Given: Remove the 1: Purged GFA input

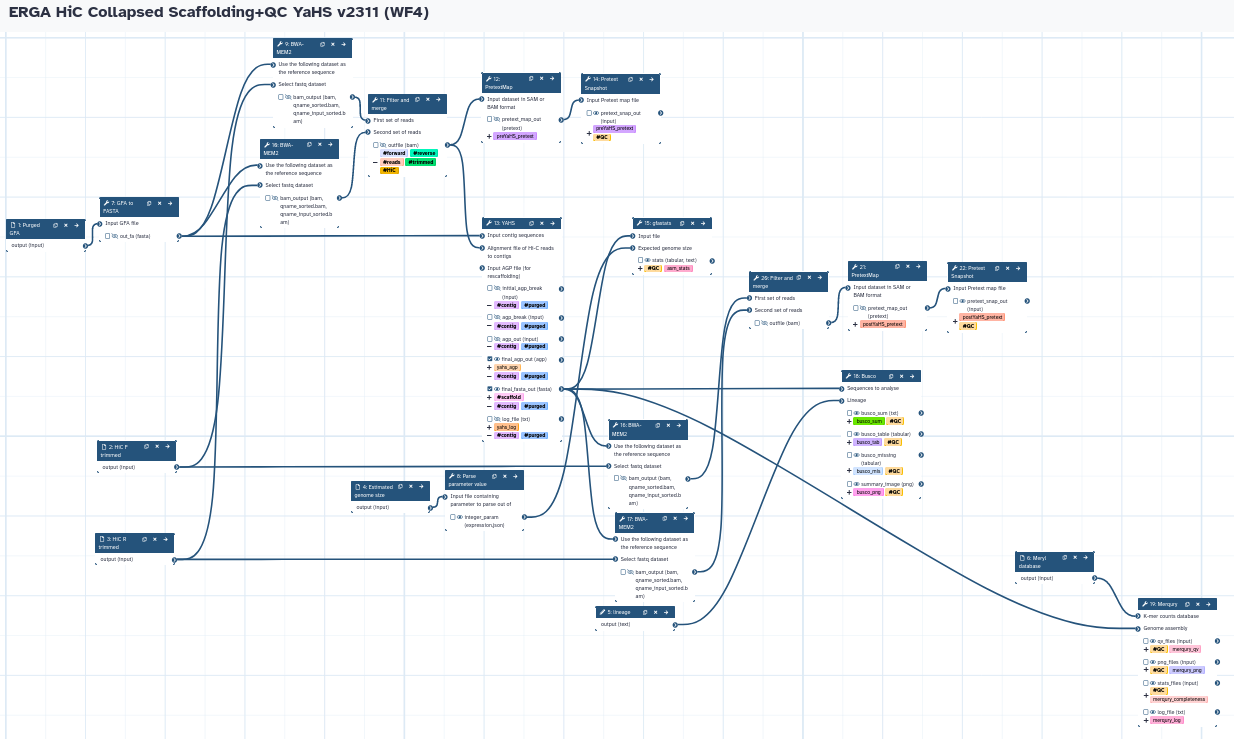Looking at the screenshot, I should tap(66, 225).
